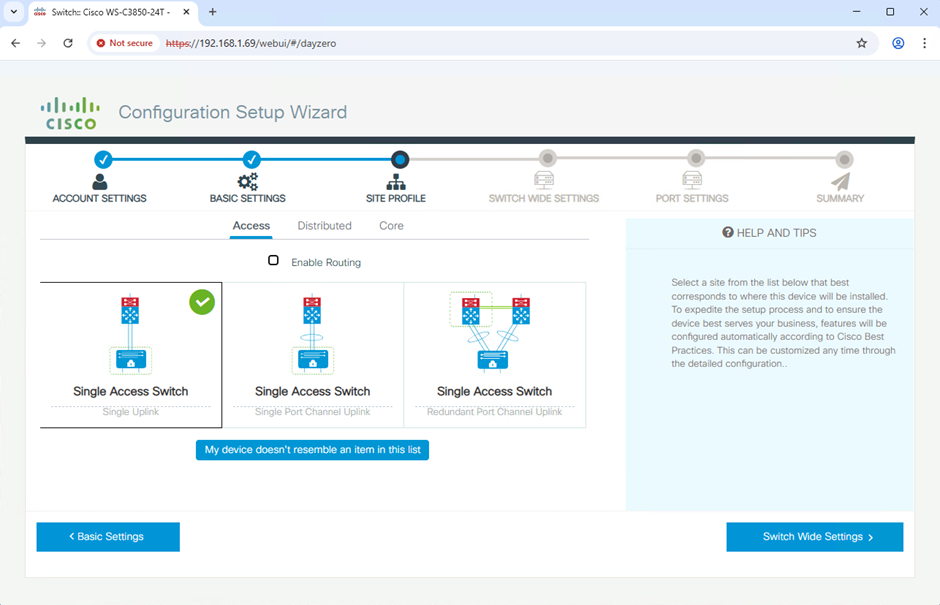Click the SWITCH WIDE SETTINGS step label
Image resolution: width=940 pixels, height=605 pixels.
[x=544, y=198]
